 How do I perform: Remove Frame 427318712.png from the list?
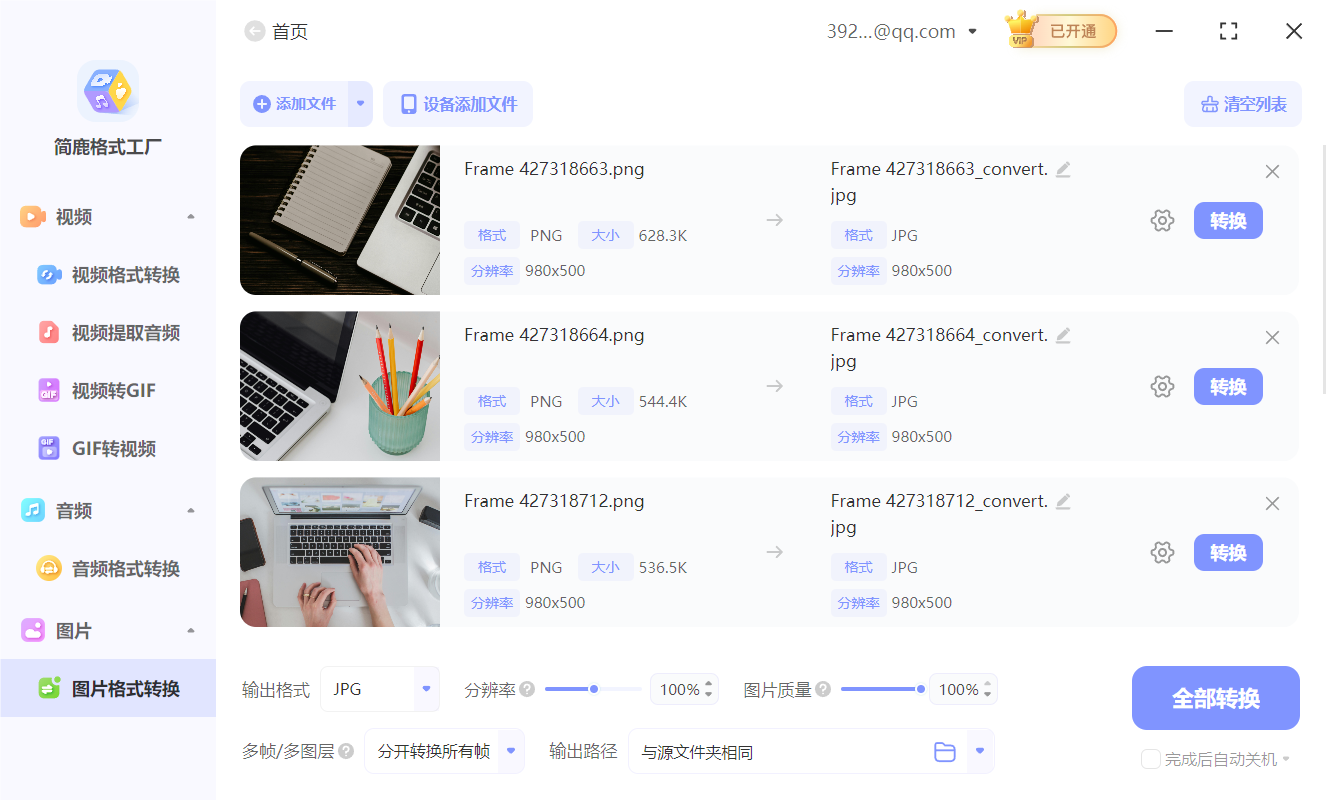tap(1272, 503)
